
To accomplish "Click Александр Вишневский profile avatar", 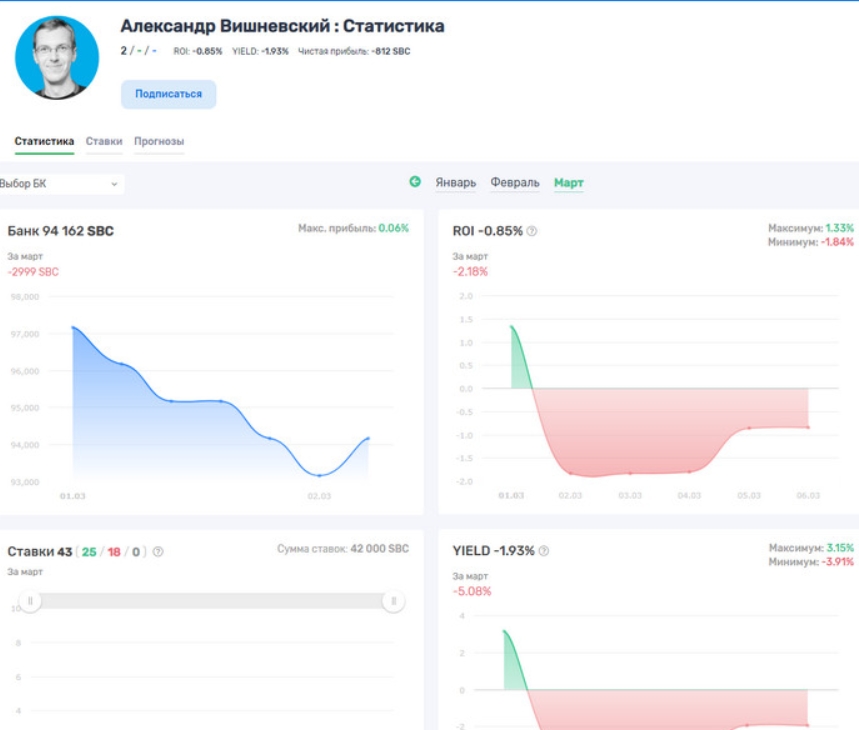I will tap(56, 58).
